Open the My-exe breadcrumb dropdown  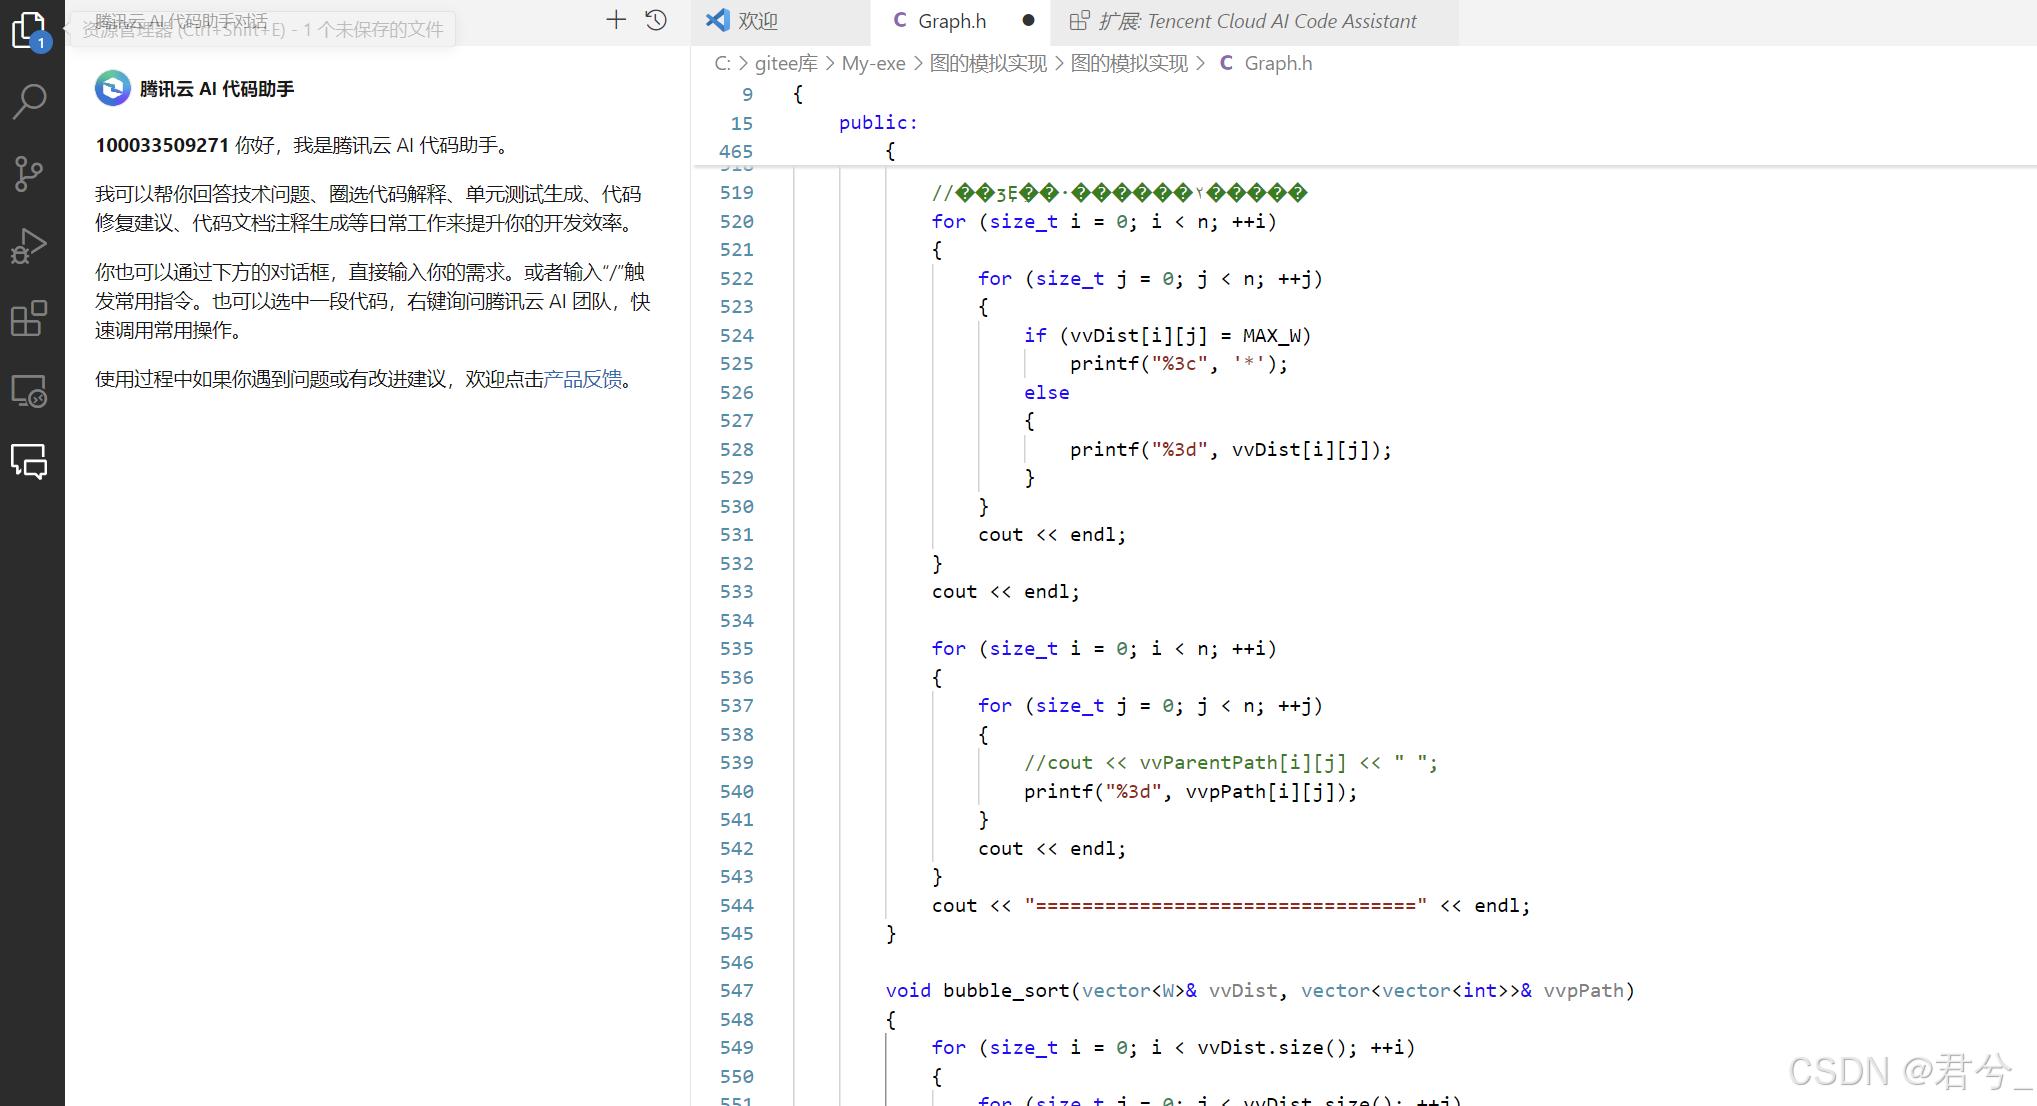873,62
